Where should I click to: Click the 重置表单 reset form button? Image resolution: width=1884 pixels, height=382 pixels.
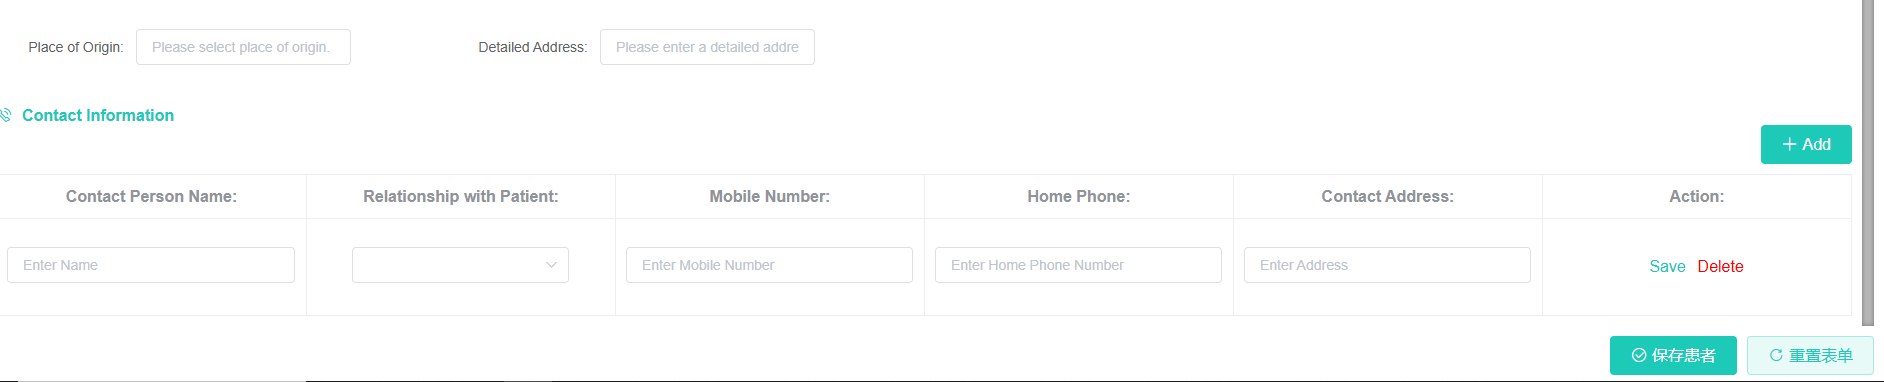[x=1810, y=355]
